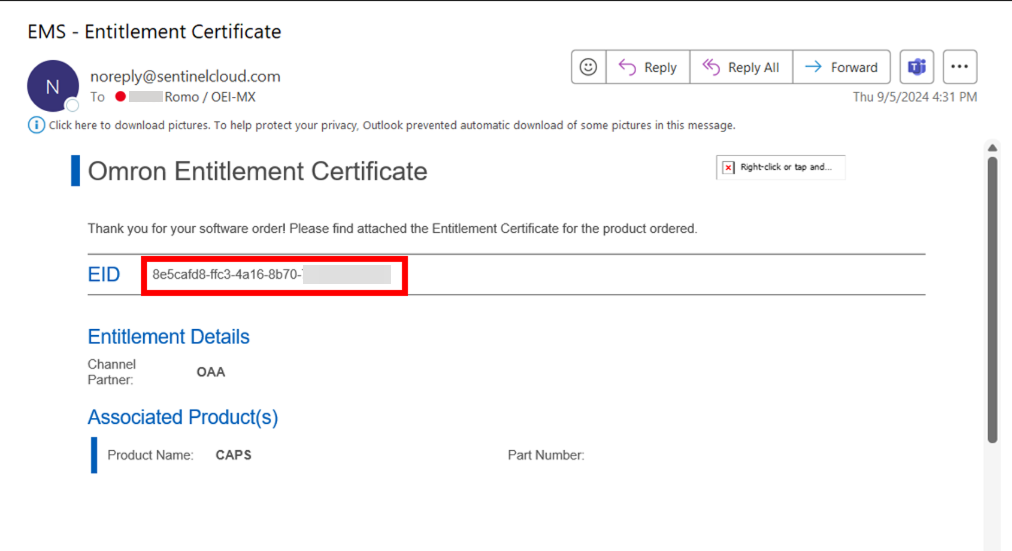Click the scrollbar up arrow
Viewport: 1012px width, 551px height.
click(x=993, y=148)
